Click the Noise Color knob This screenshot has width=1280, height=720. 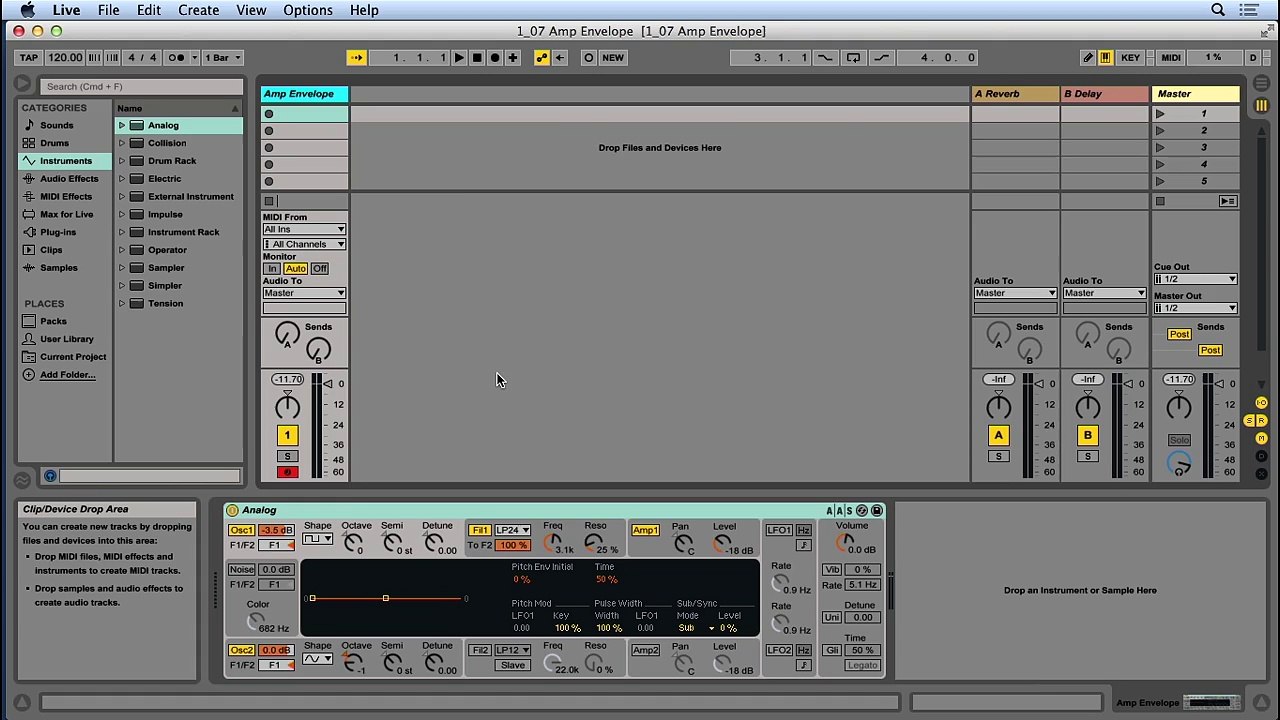[257, 620]
